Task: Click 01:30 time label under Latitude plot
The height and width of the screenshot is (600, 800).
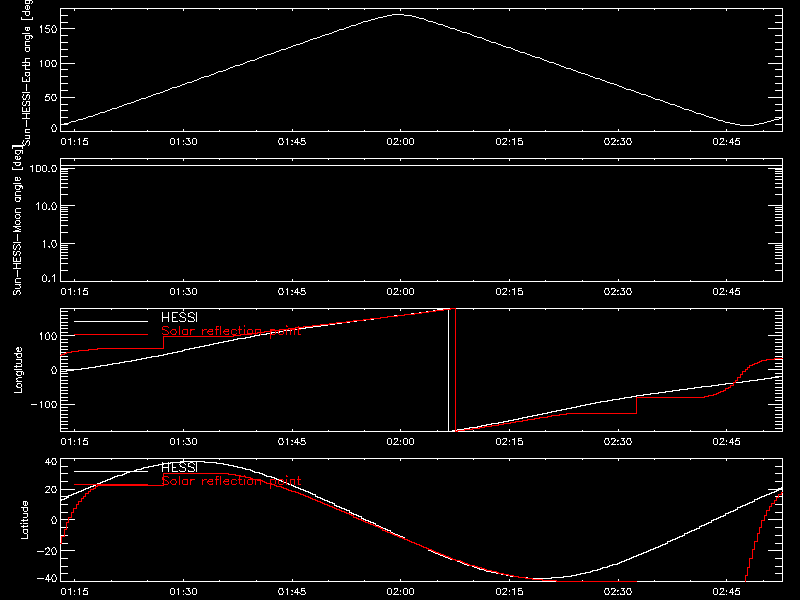Action: pos(183,591)
